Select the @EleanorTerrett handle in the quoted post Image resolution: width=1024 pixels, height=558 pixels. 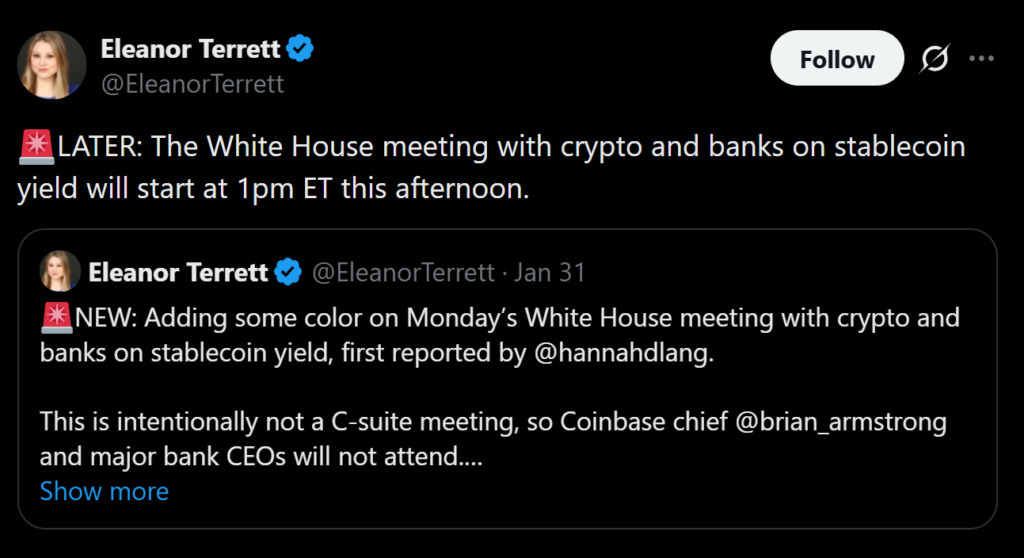coord(403,272)
